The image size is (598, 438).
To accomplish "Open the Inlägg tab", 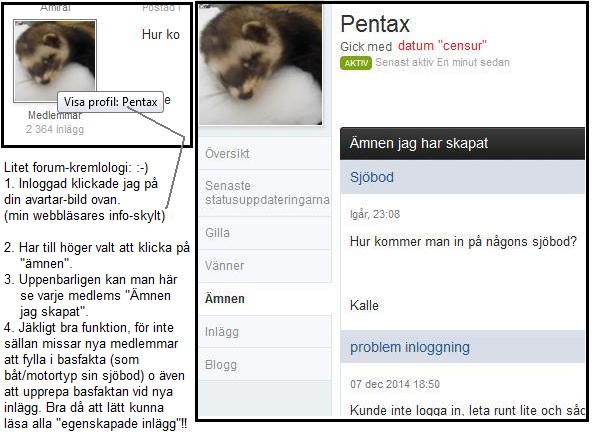I will (x=222, y=332).
